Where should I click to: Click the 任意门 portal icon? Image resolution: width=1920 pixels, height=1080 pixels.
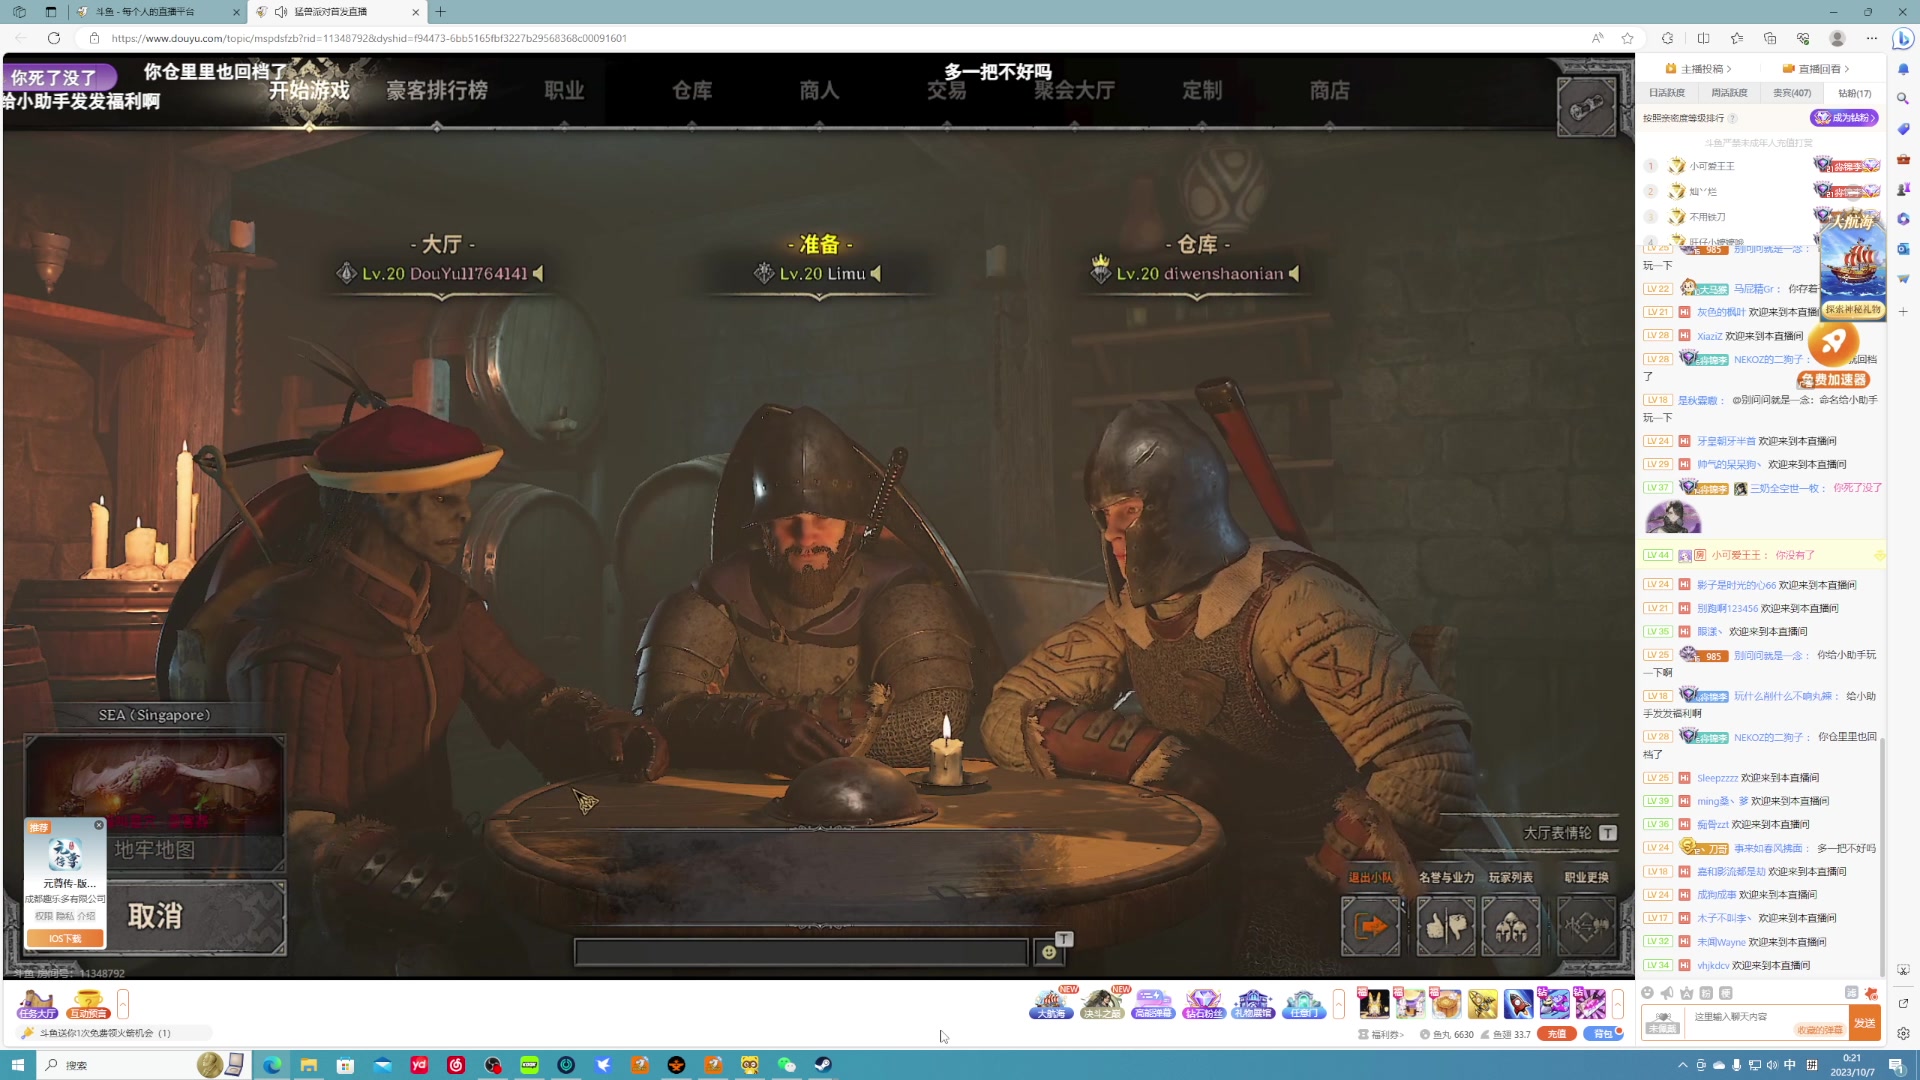pos(1304,1003)
